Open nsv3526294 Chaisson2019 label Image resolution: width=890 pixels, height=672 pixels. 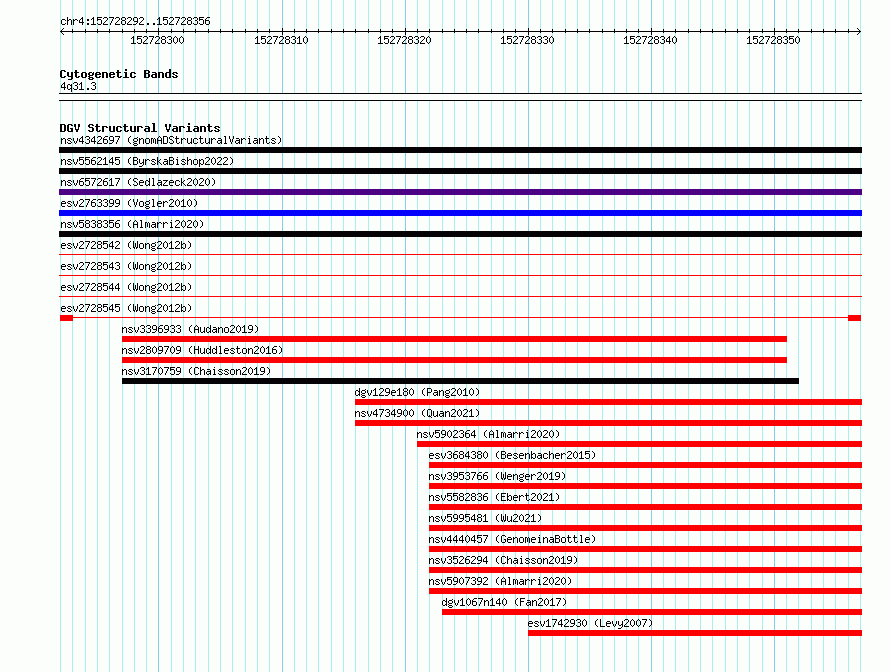(503, 560)
